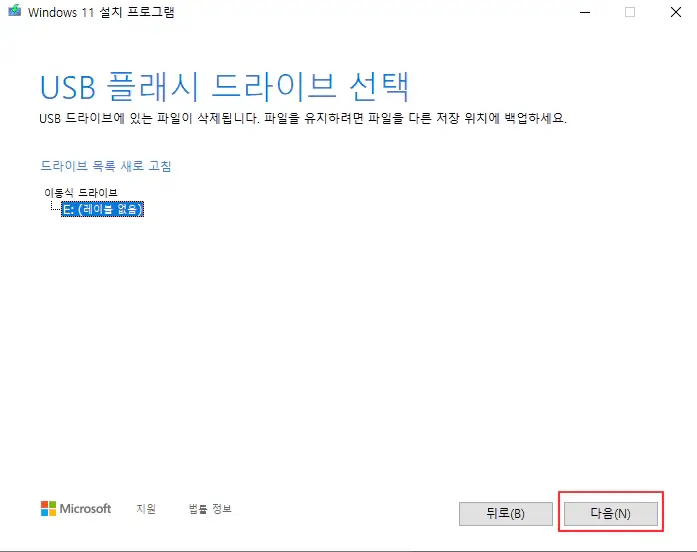Open the 법률 정보 legal link
The image size is (697, 552).
click(210, 508)
